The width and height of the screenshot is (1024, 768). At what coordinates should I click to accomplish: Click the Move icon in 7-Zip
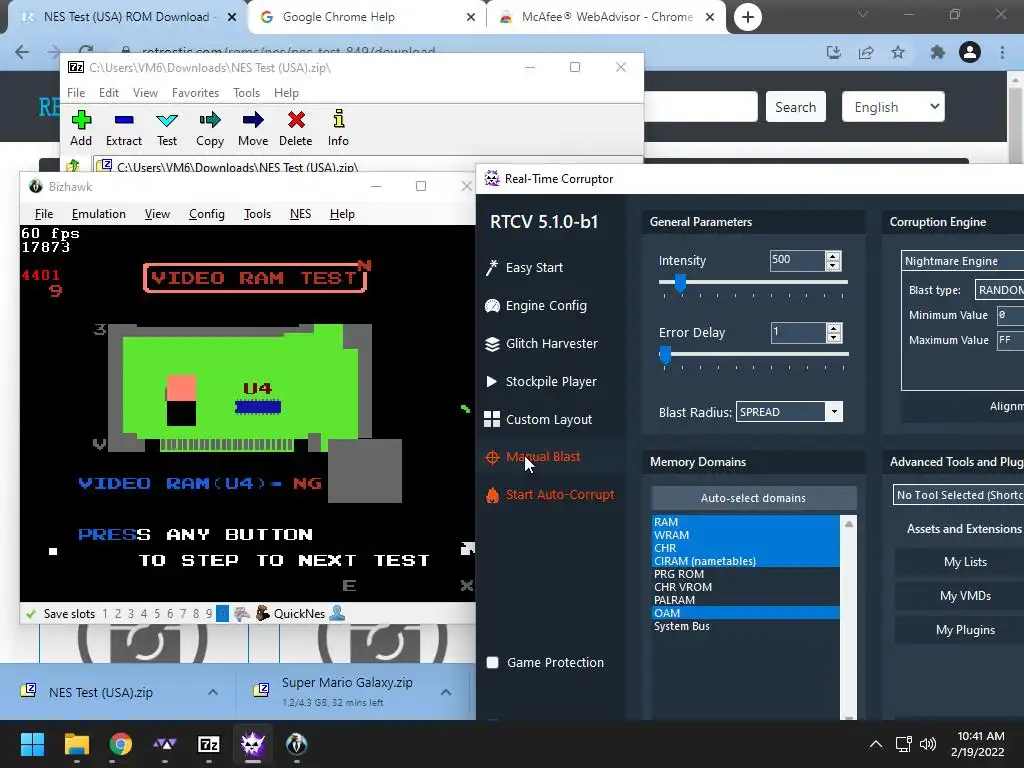(253, 120)
